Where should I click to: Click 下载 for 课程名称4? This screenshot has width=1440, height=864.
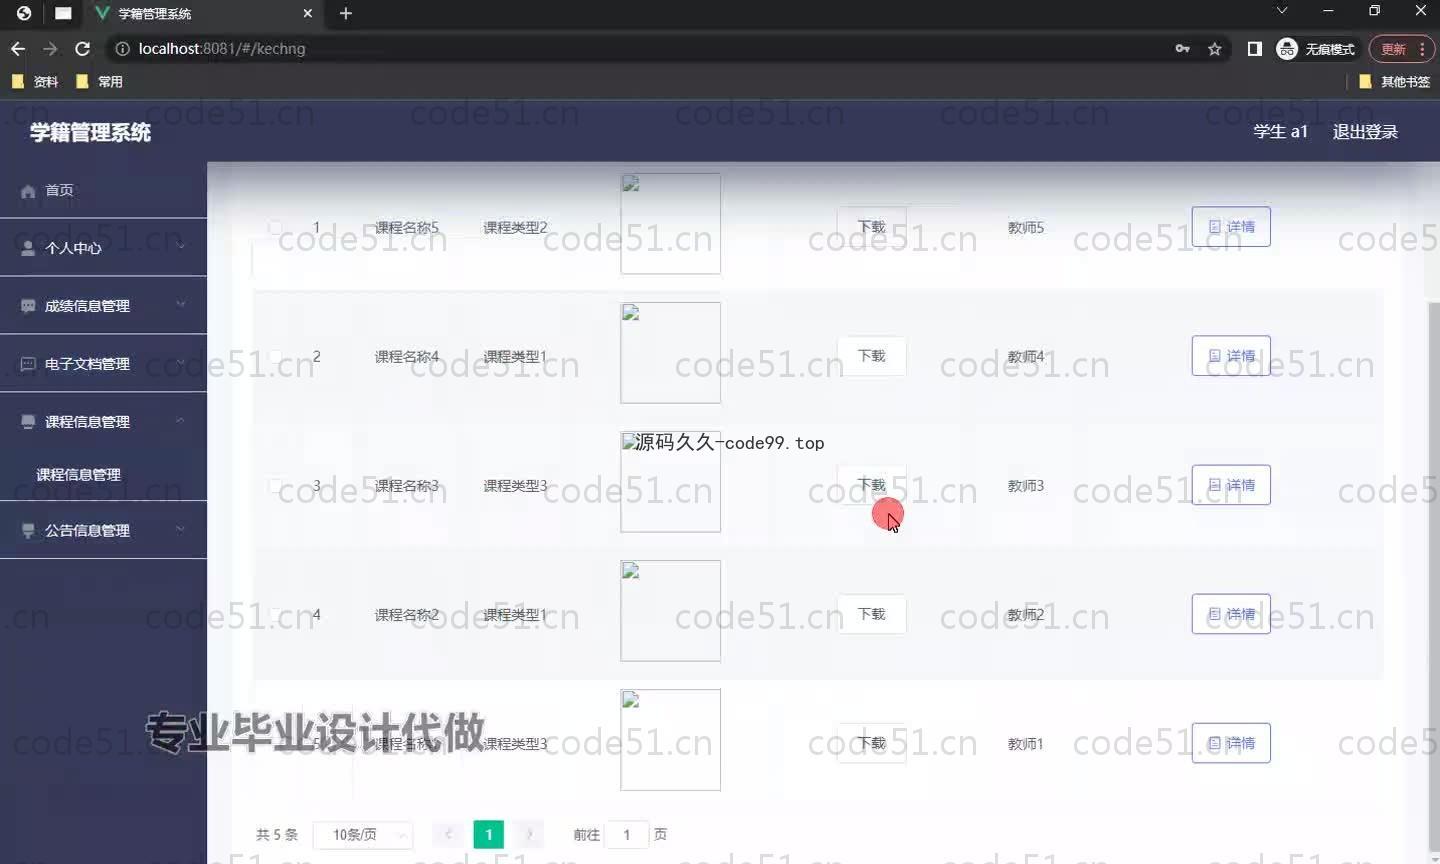(x=872, y=356)
